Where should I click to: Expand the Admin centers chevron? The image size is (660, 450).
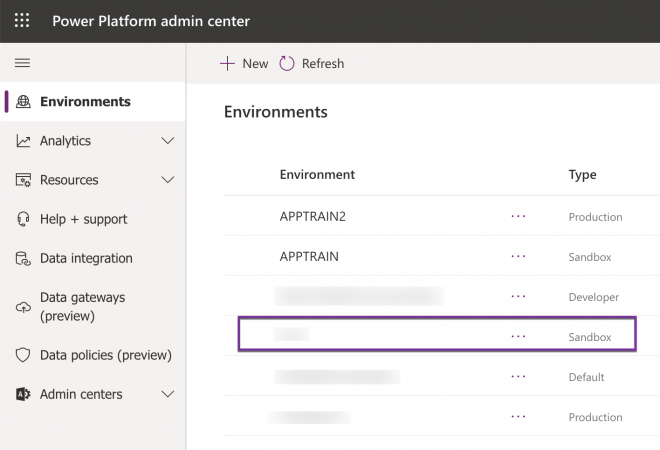point(168,394)
